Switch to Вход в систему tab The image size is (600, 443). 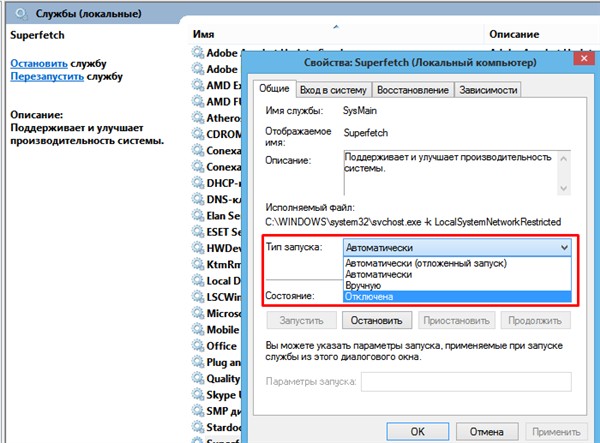(x=333, y=90)
